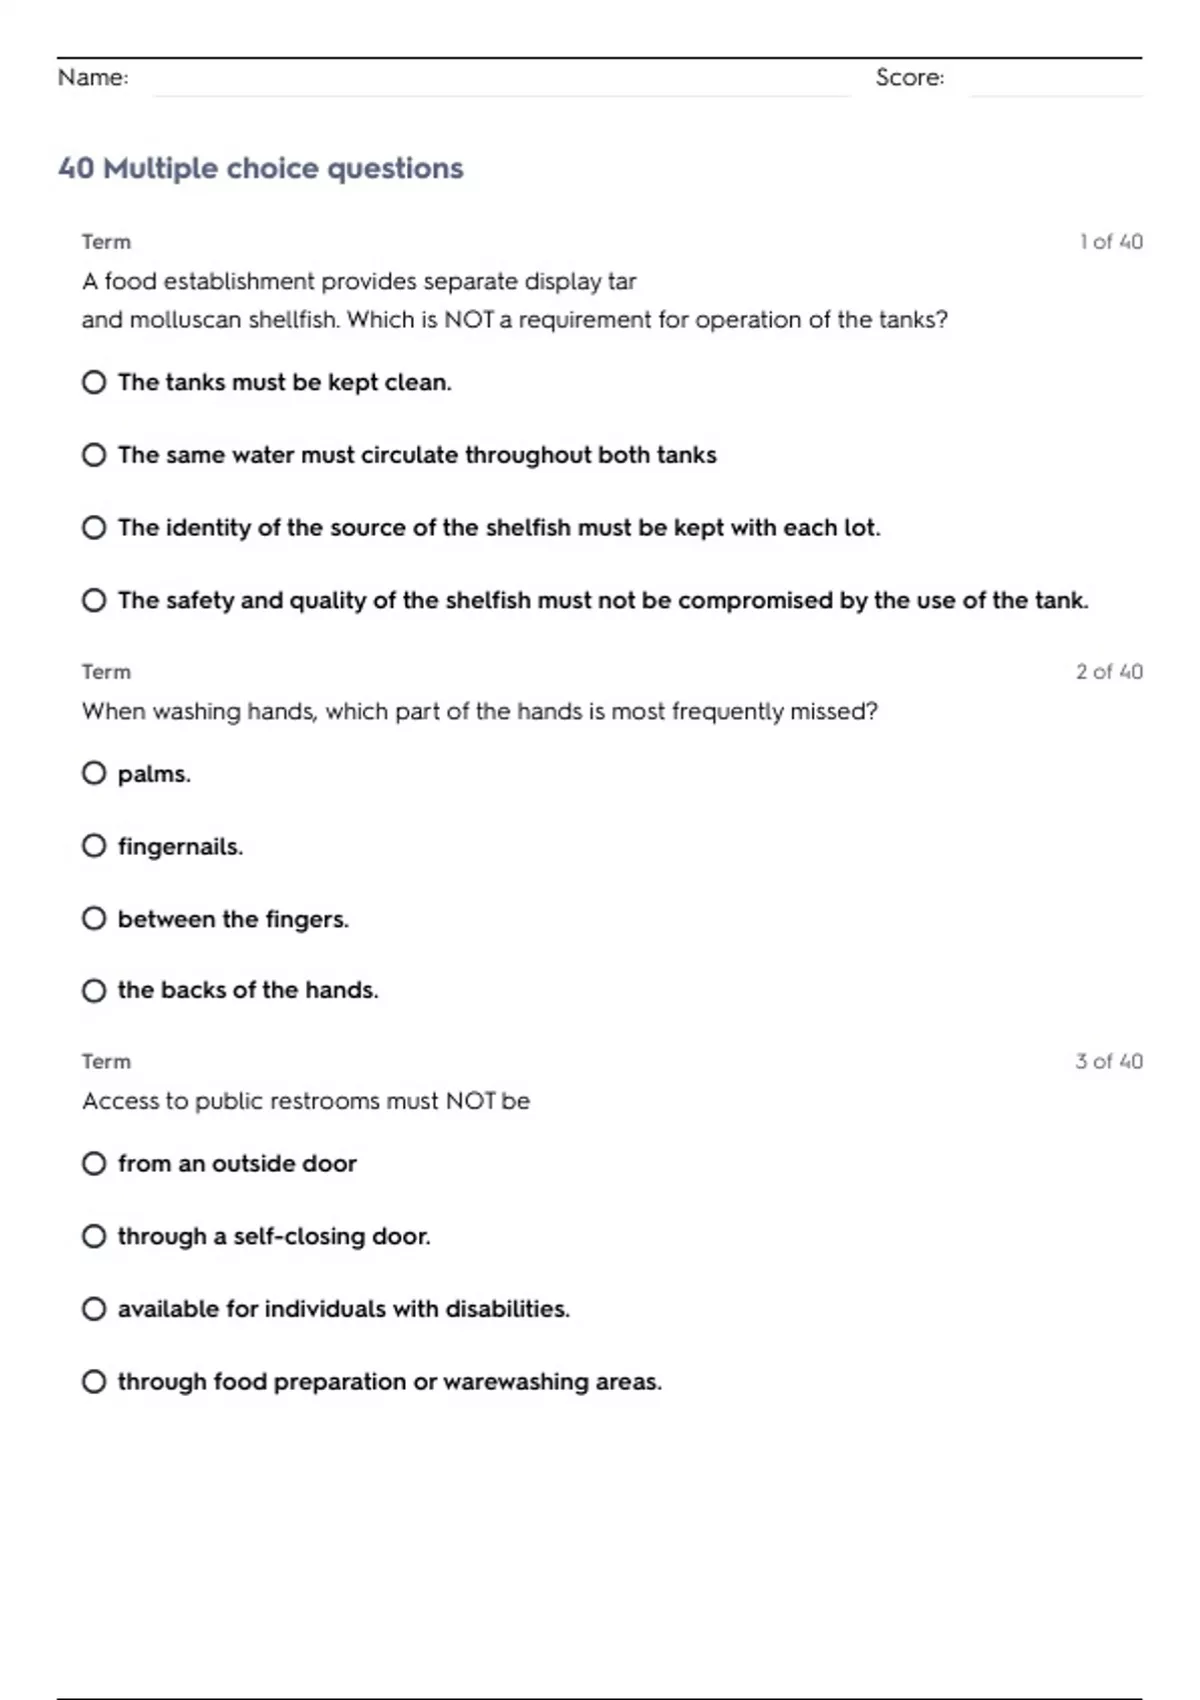Click the '3 of 40' question counter
The width and height of the screenshot is (1200, 1700).
[1109, 1061]
